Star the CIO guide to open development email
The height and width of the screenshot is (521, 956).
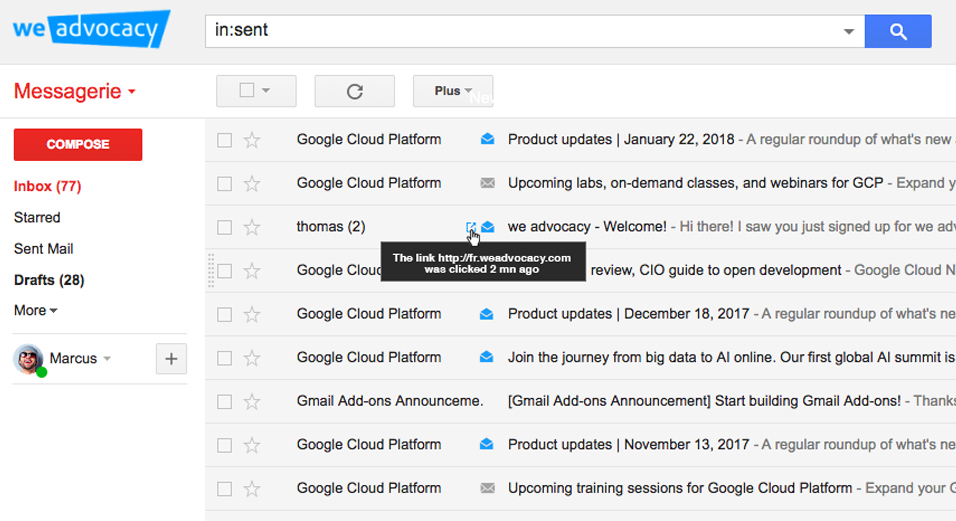(x=252, y=271)
